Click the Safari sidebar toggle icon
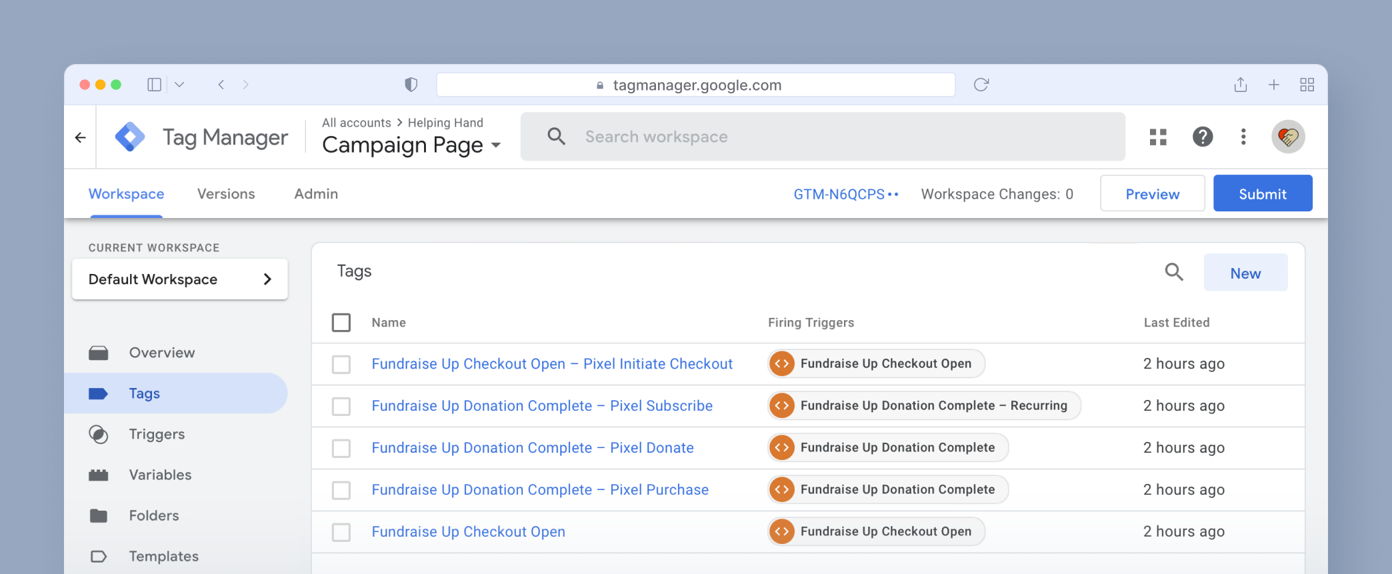The image size is (1392, 574). [x=154, y=85]
